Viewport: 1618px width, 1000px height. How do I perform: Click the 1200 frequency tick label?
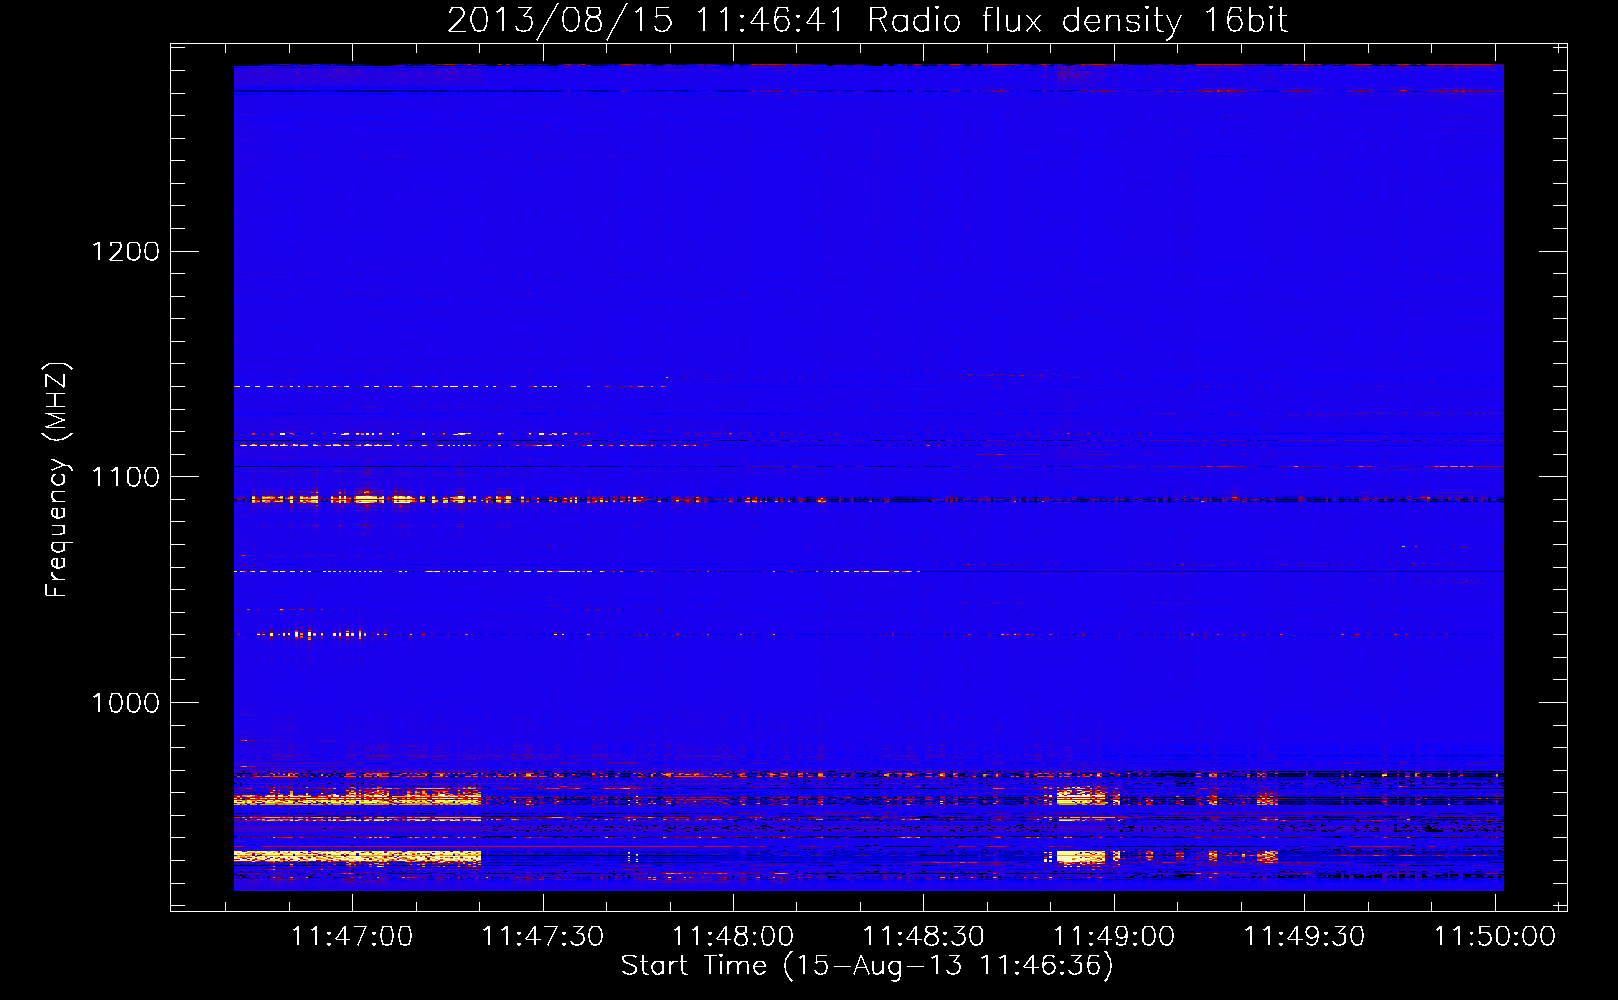coord(126,251)
